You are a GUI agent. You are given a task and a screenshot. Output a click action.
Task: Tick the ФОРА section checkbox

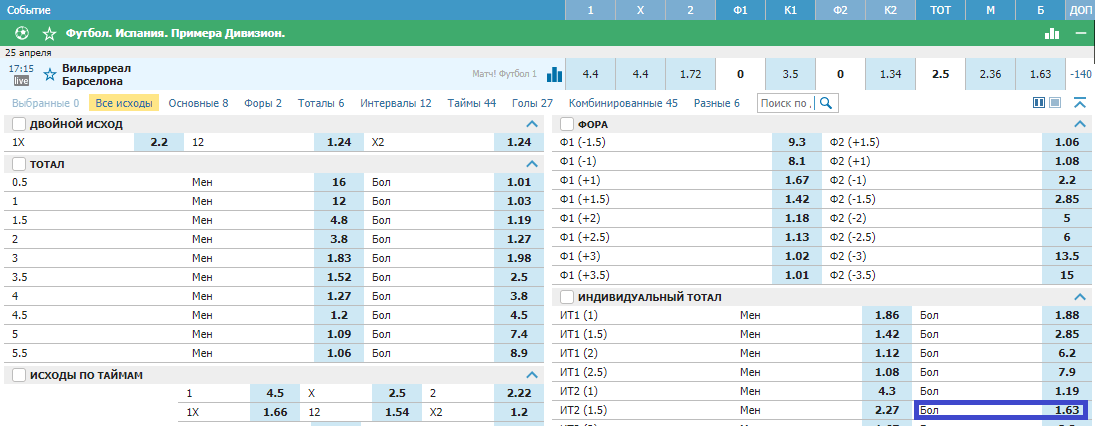567,124
